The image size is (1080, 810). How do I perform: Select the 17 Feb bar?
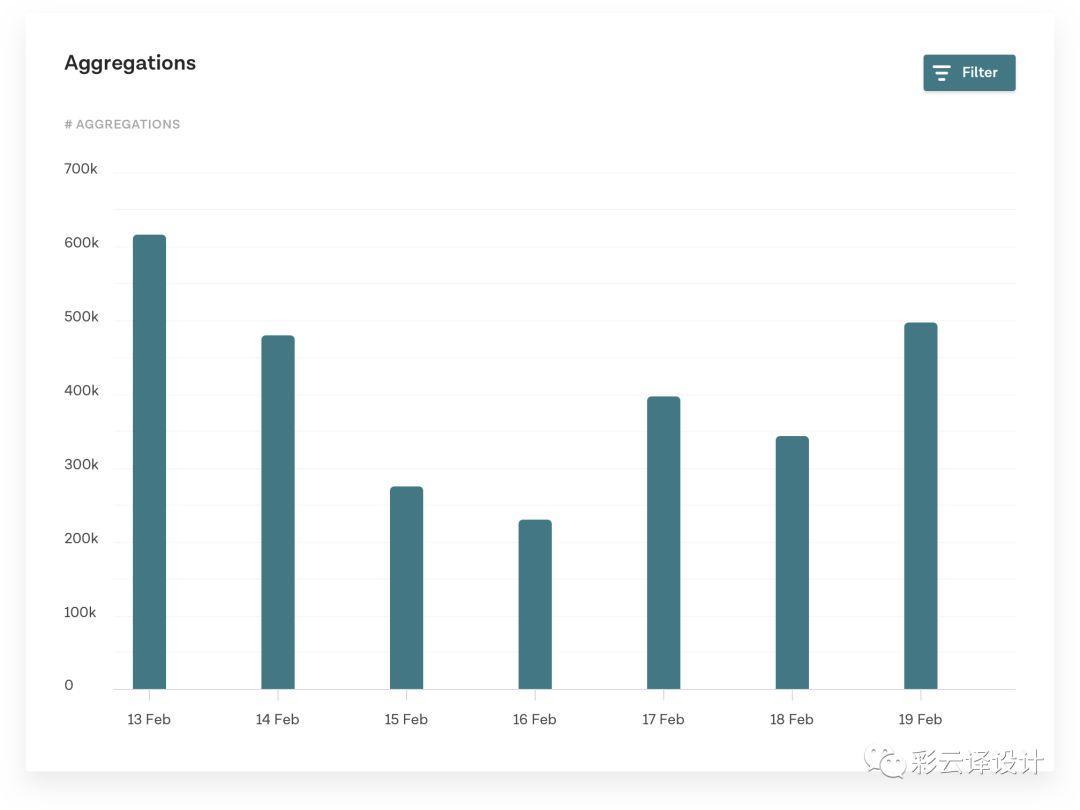tap(663, 542)
